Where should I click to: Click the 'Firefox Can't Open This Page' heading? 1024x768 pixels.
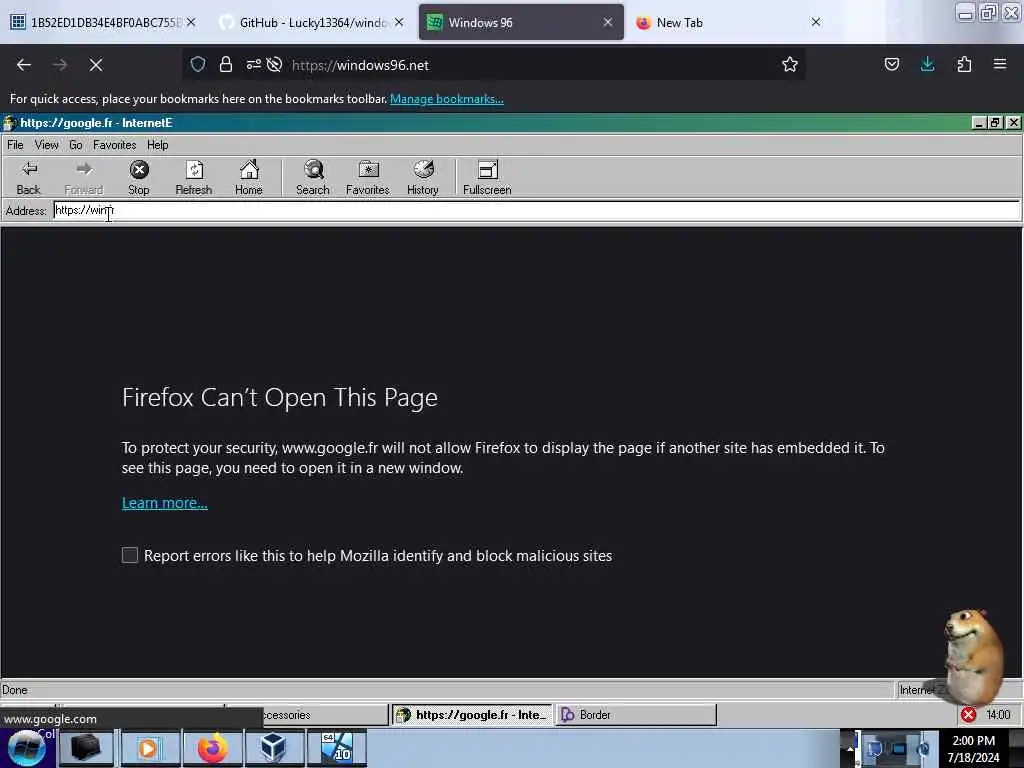[x=280, y=397]
